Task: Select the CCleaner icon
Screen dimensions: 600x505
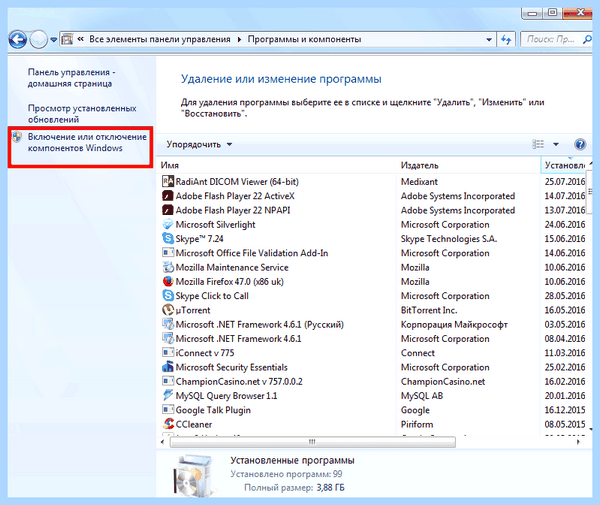Action: [168, 424]
